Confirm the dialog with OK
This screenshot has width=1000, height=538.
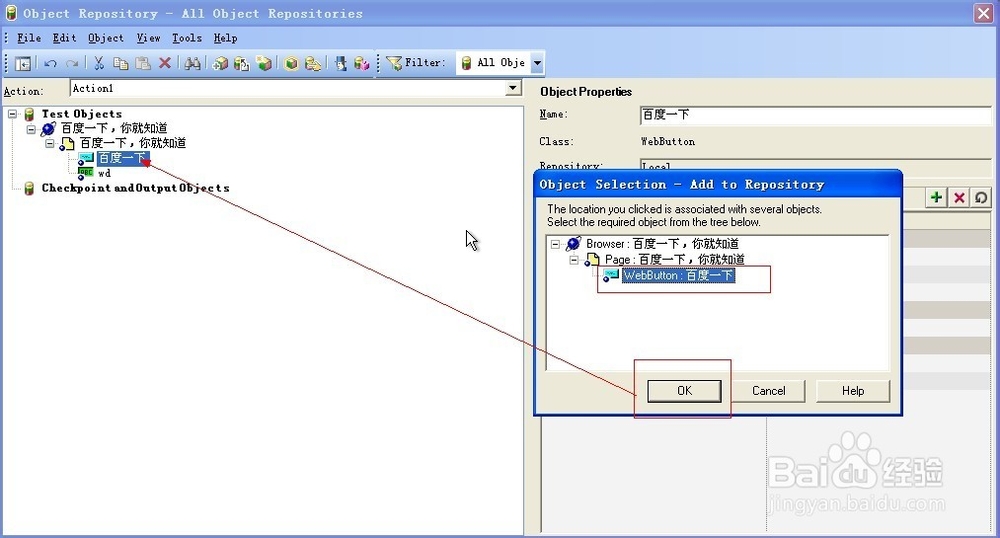click(684, 391)
